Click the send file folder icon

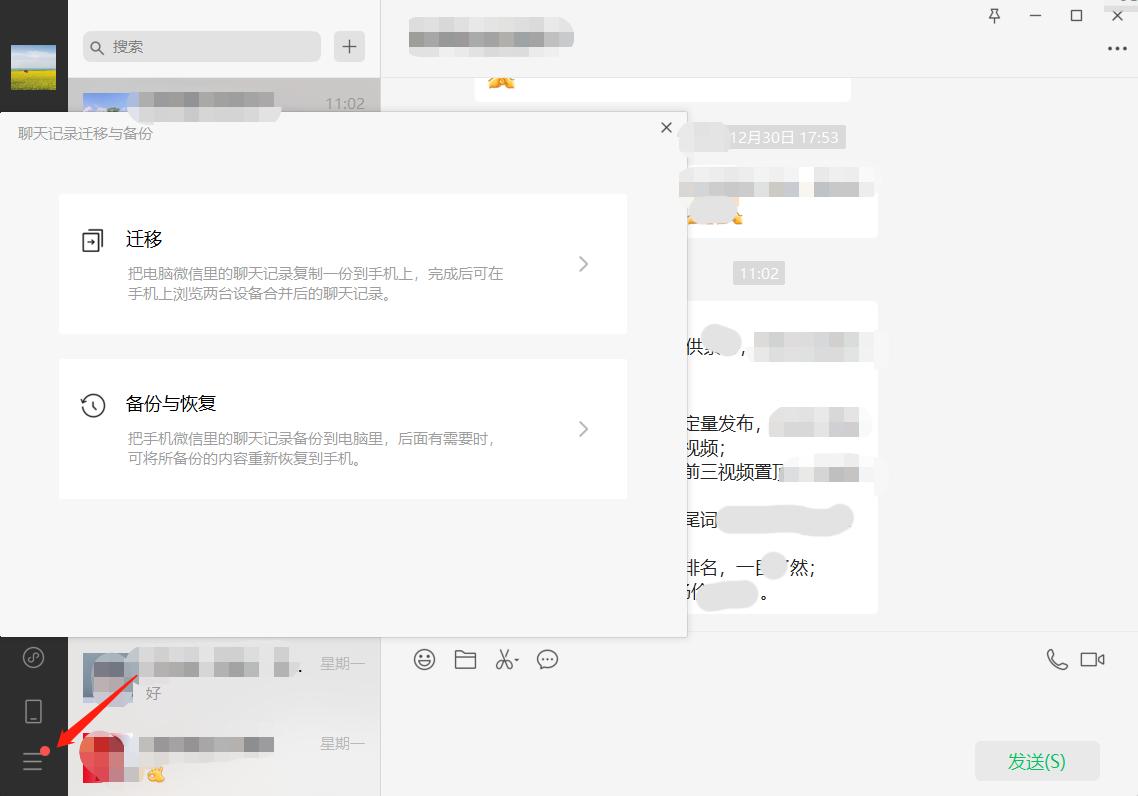tap(465, 659)
